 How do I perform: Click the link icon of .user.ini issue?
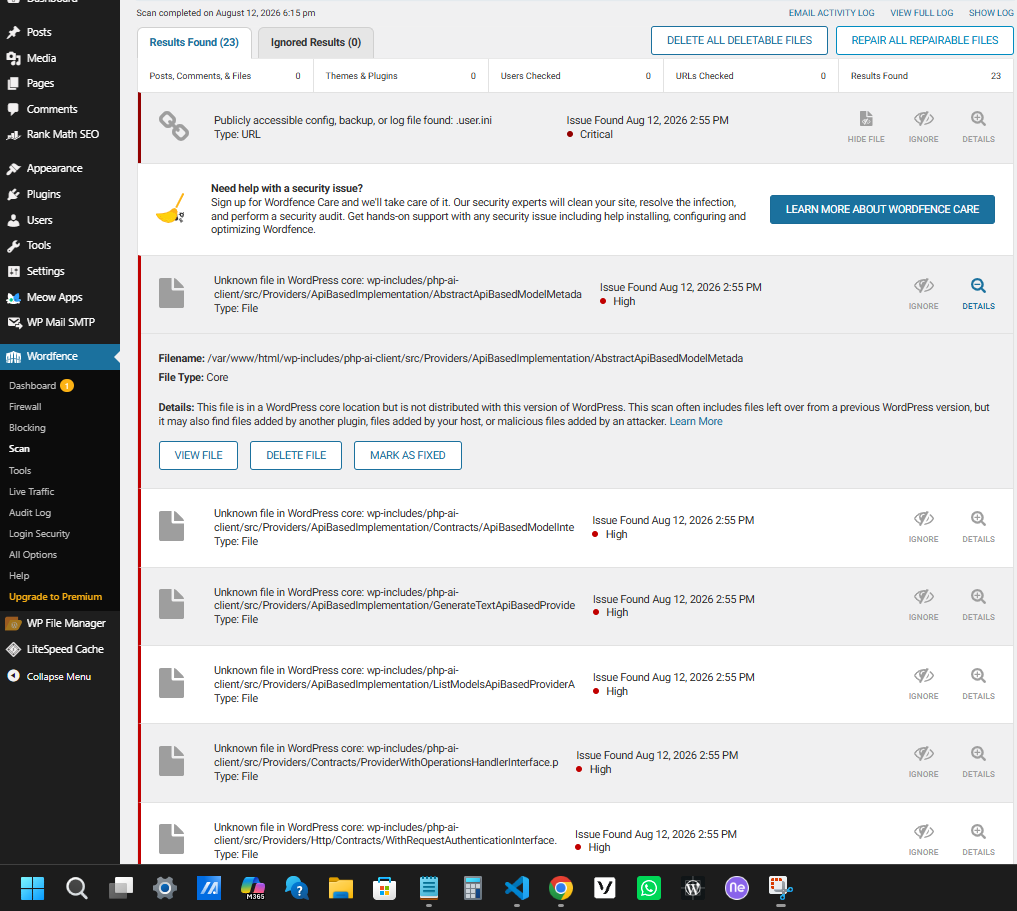click(174, 126)
